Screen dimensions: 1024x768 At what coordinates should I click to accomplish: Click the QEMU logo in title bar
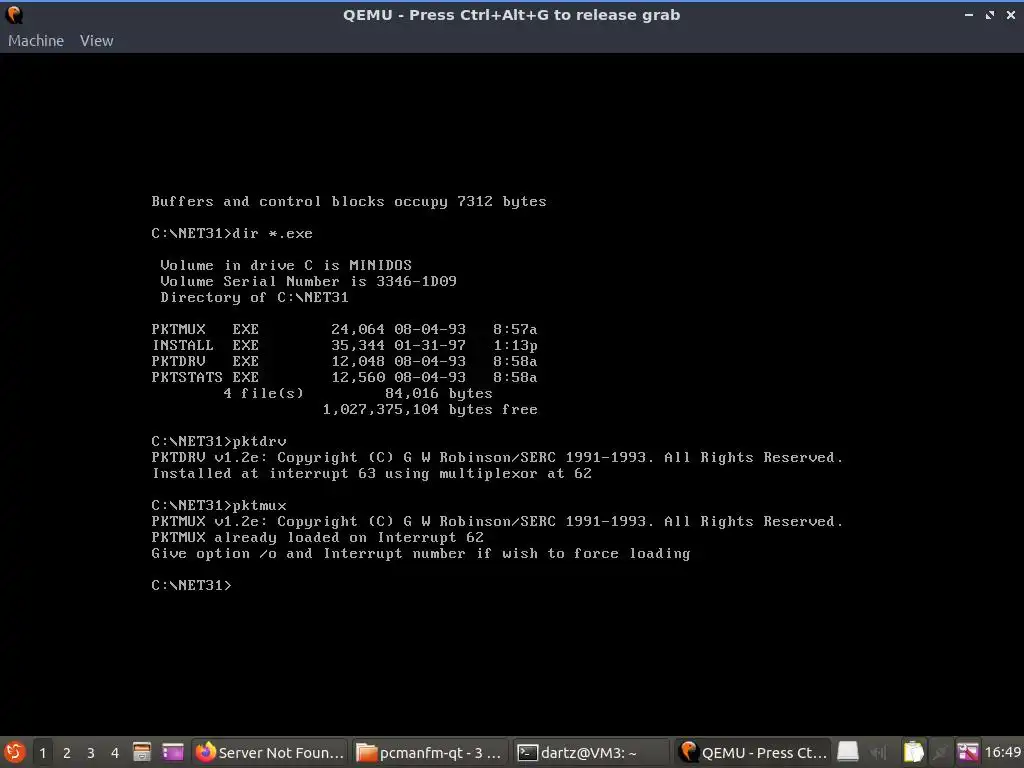[x=14, y=14]
